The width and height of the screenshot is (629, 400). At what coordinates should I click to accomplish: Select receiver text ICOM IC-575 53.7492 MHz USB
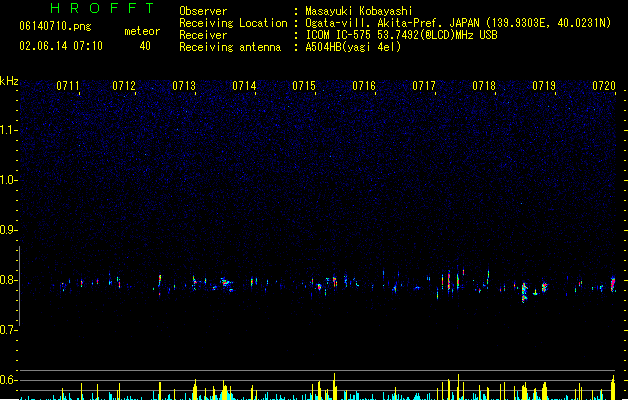point(402,35)
